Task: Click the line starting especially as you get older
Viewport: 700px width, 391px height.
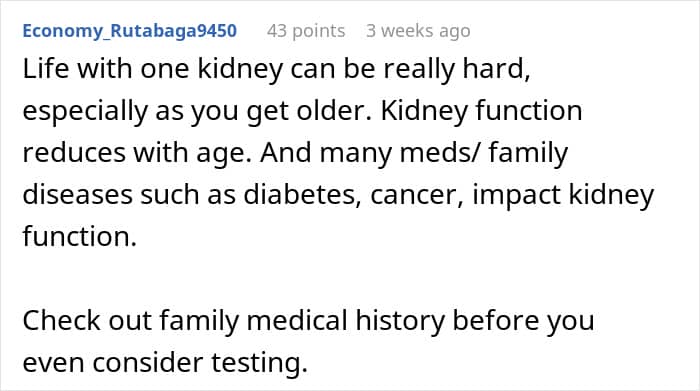Action: [302, 112]
